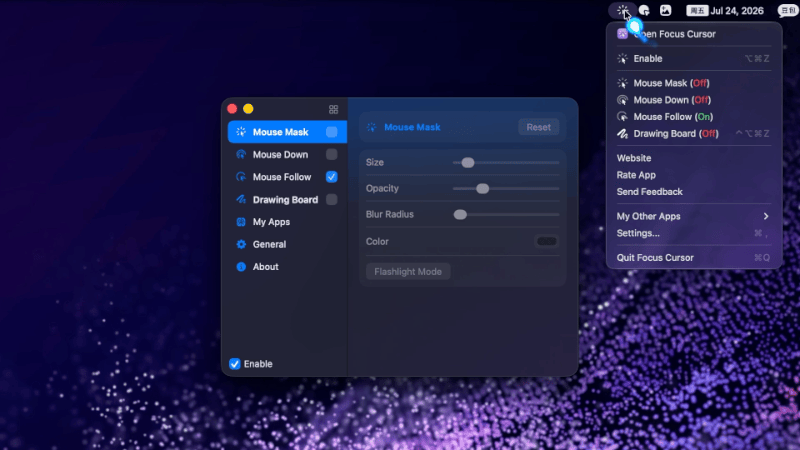This screenshot has width=800, height=450.
Task: Click the Mouse Mask icon in dropdown menu
Action: (x=622, y=83)
